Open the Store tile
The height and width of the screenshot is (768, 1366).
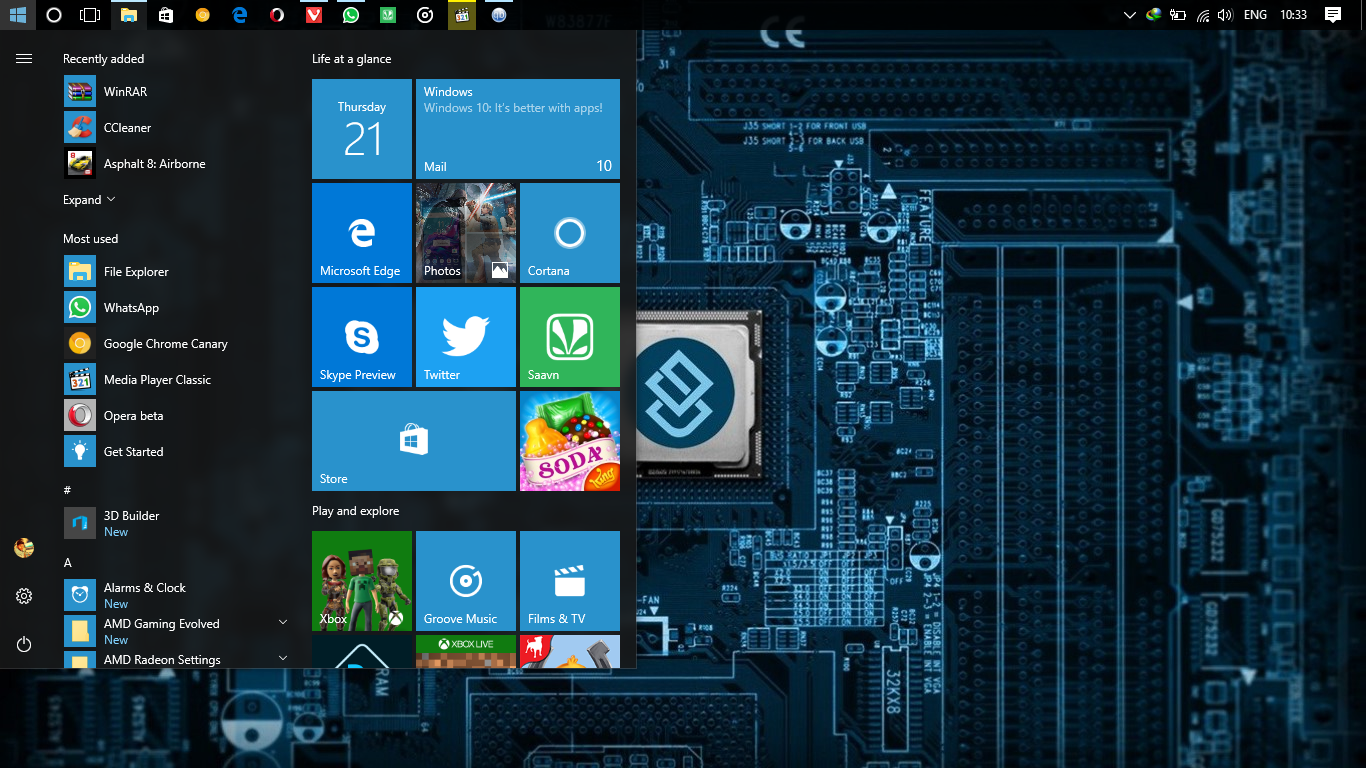tap(414, 441)
